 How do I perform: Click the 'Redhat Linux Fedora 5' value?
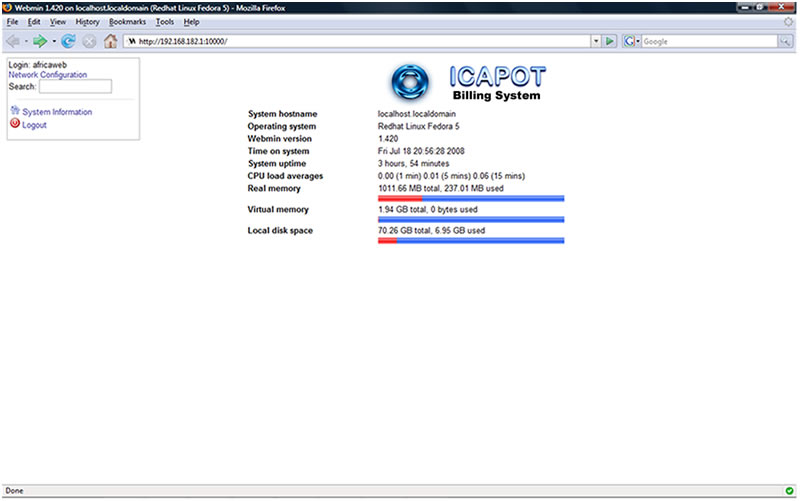(418, 126)
